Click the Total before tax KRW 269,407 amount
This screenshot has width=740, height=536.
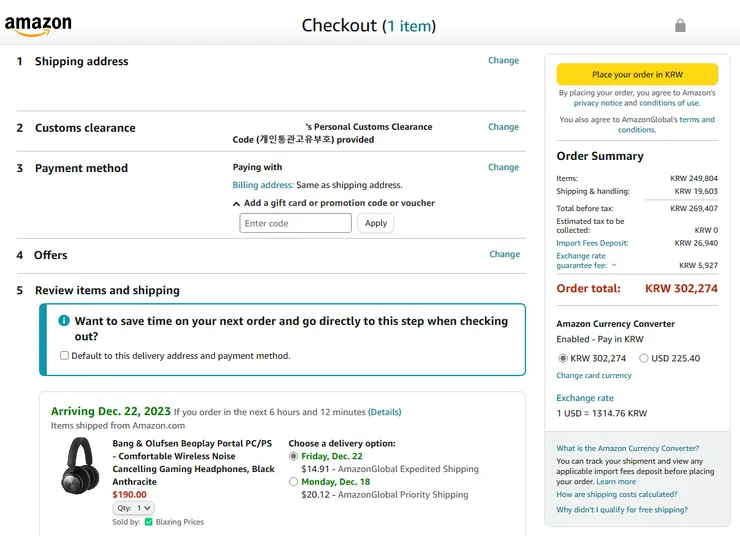click(694, 208)
